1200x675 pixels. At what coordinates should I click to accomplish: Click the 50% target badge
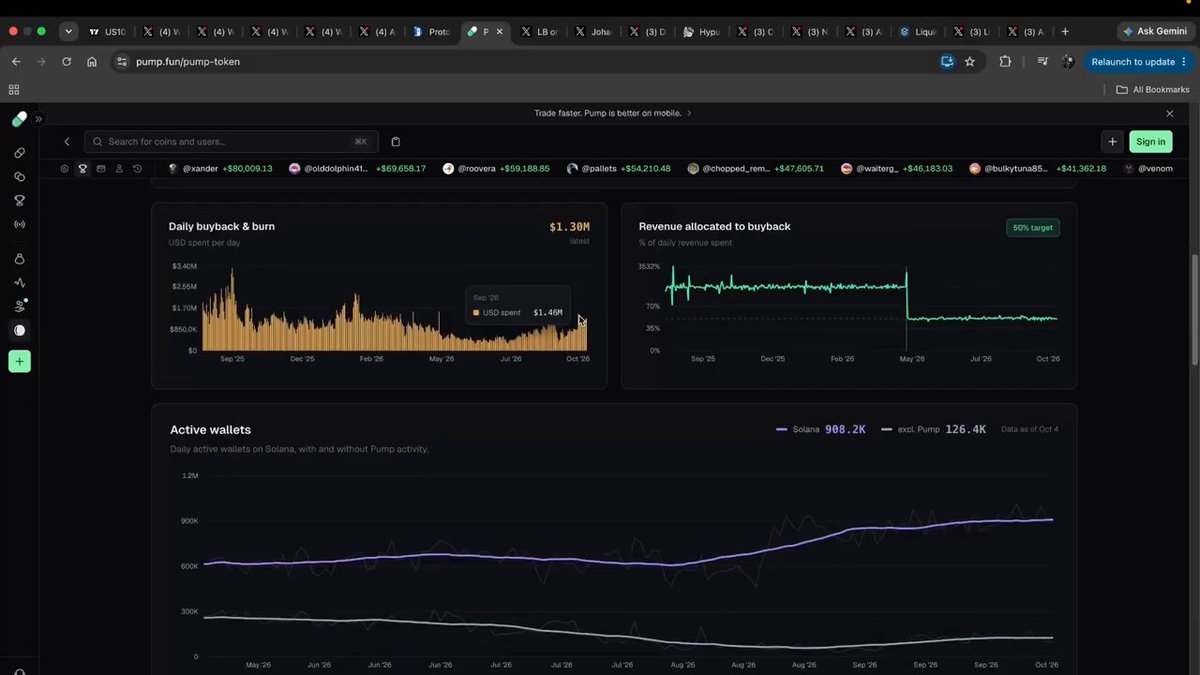pos(1033,228)
